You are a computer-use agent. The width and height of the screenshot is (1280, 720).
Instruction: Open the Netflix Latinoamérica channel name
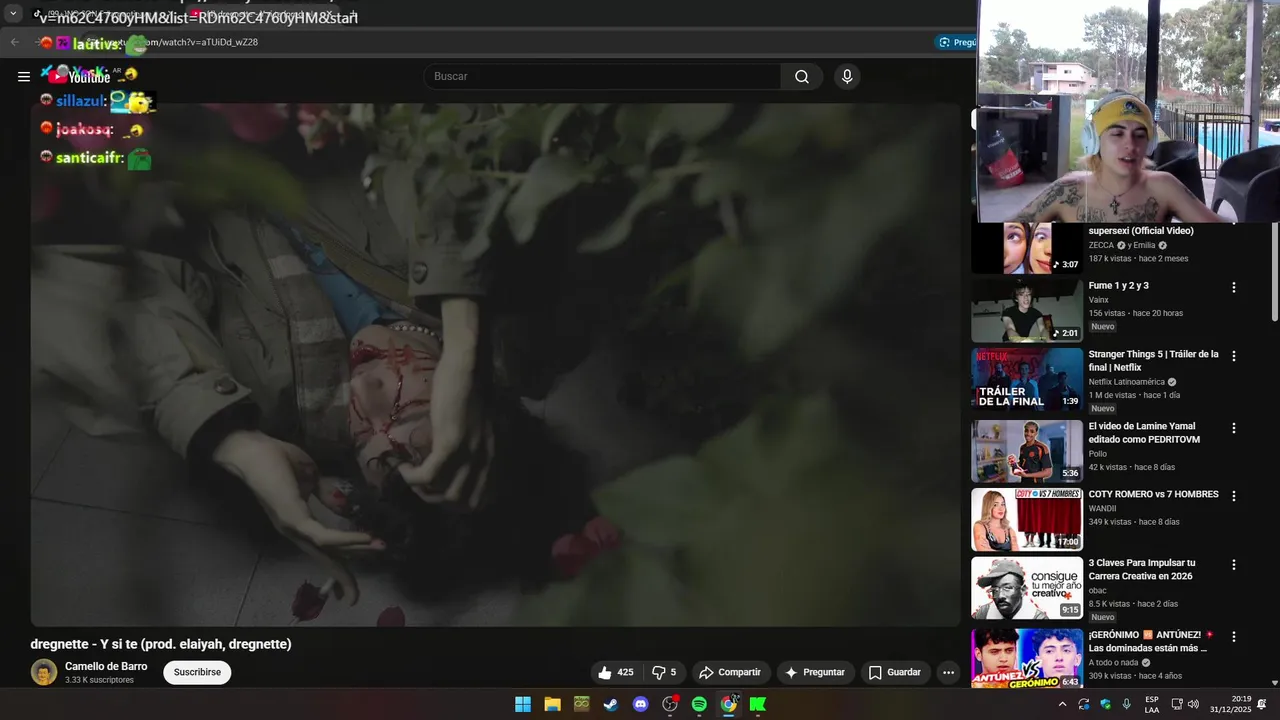[1127, 382]
